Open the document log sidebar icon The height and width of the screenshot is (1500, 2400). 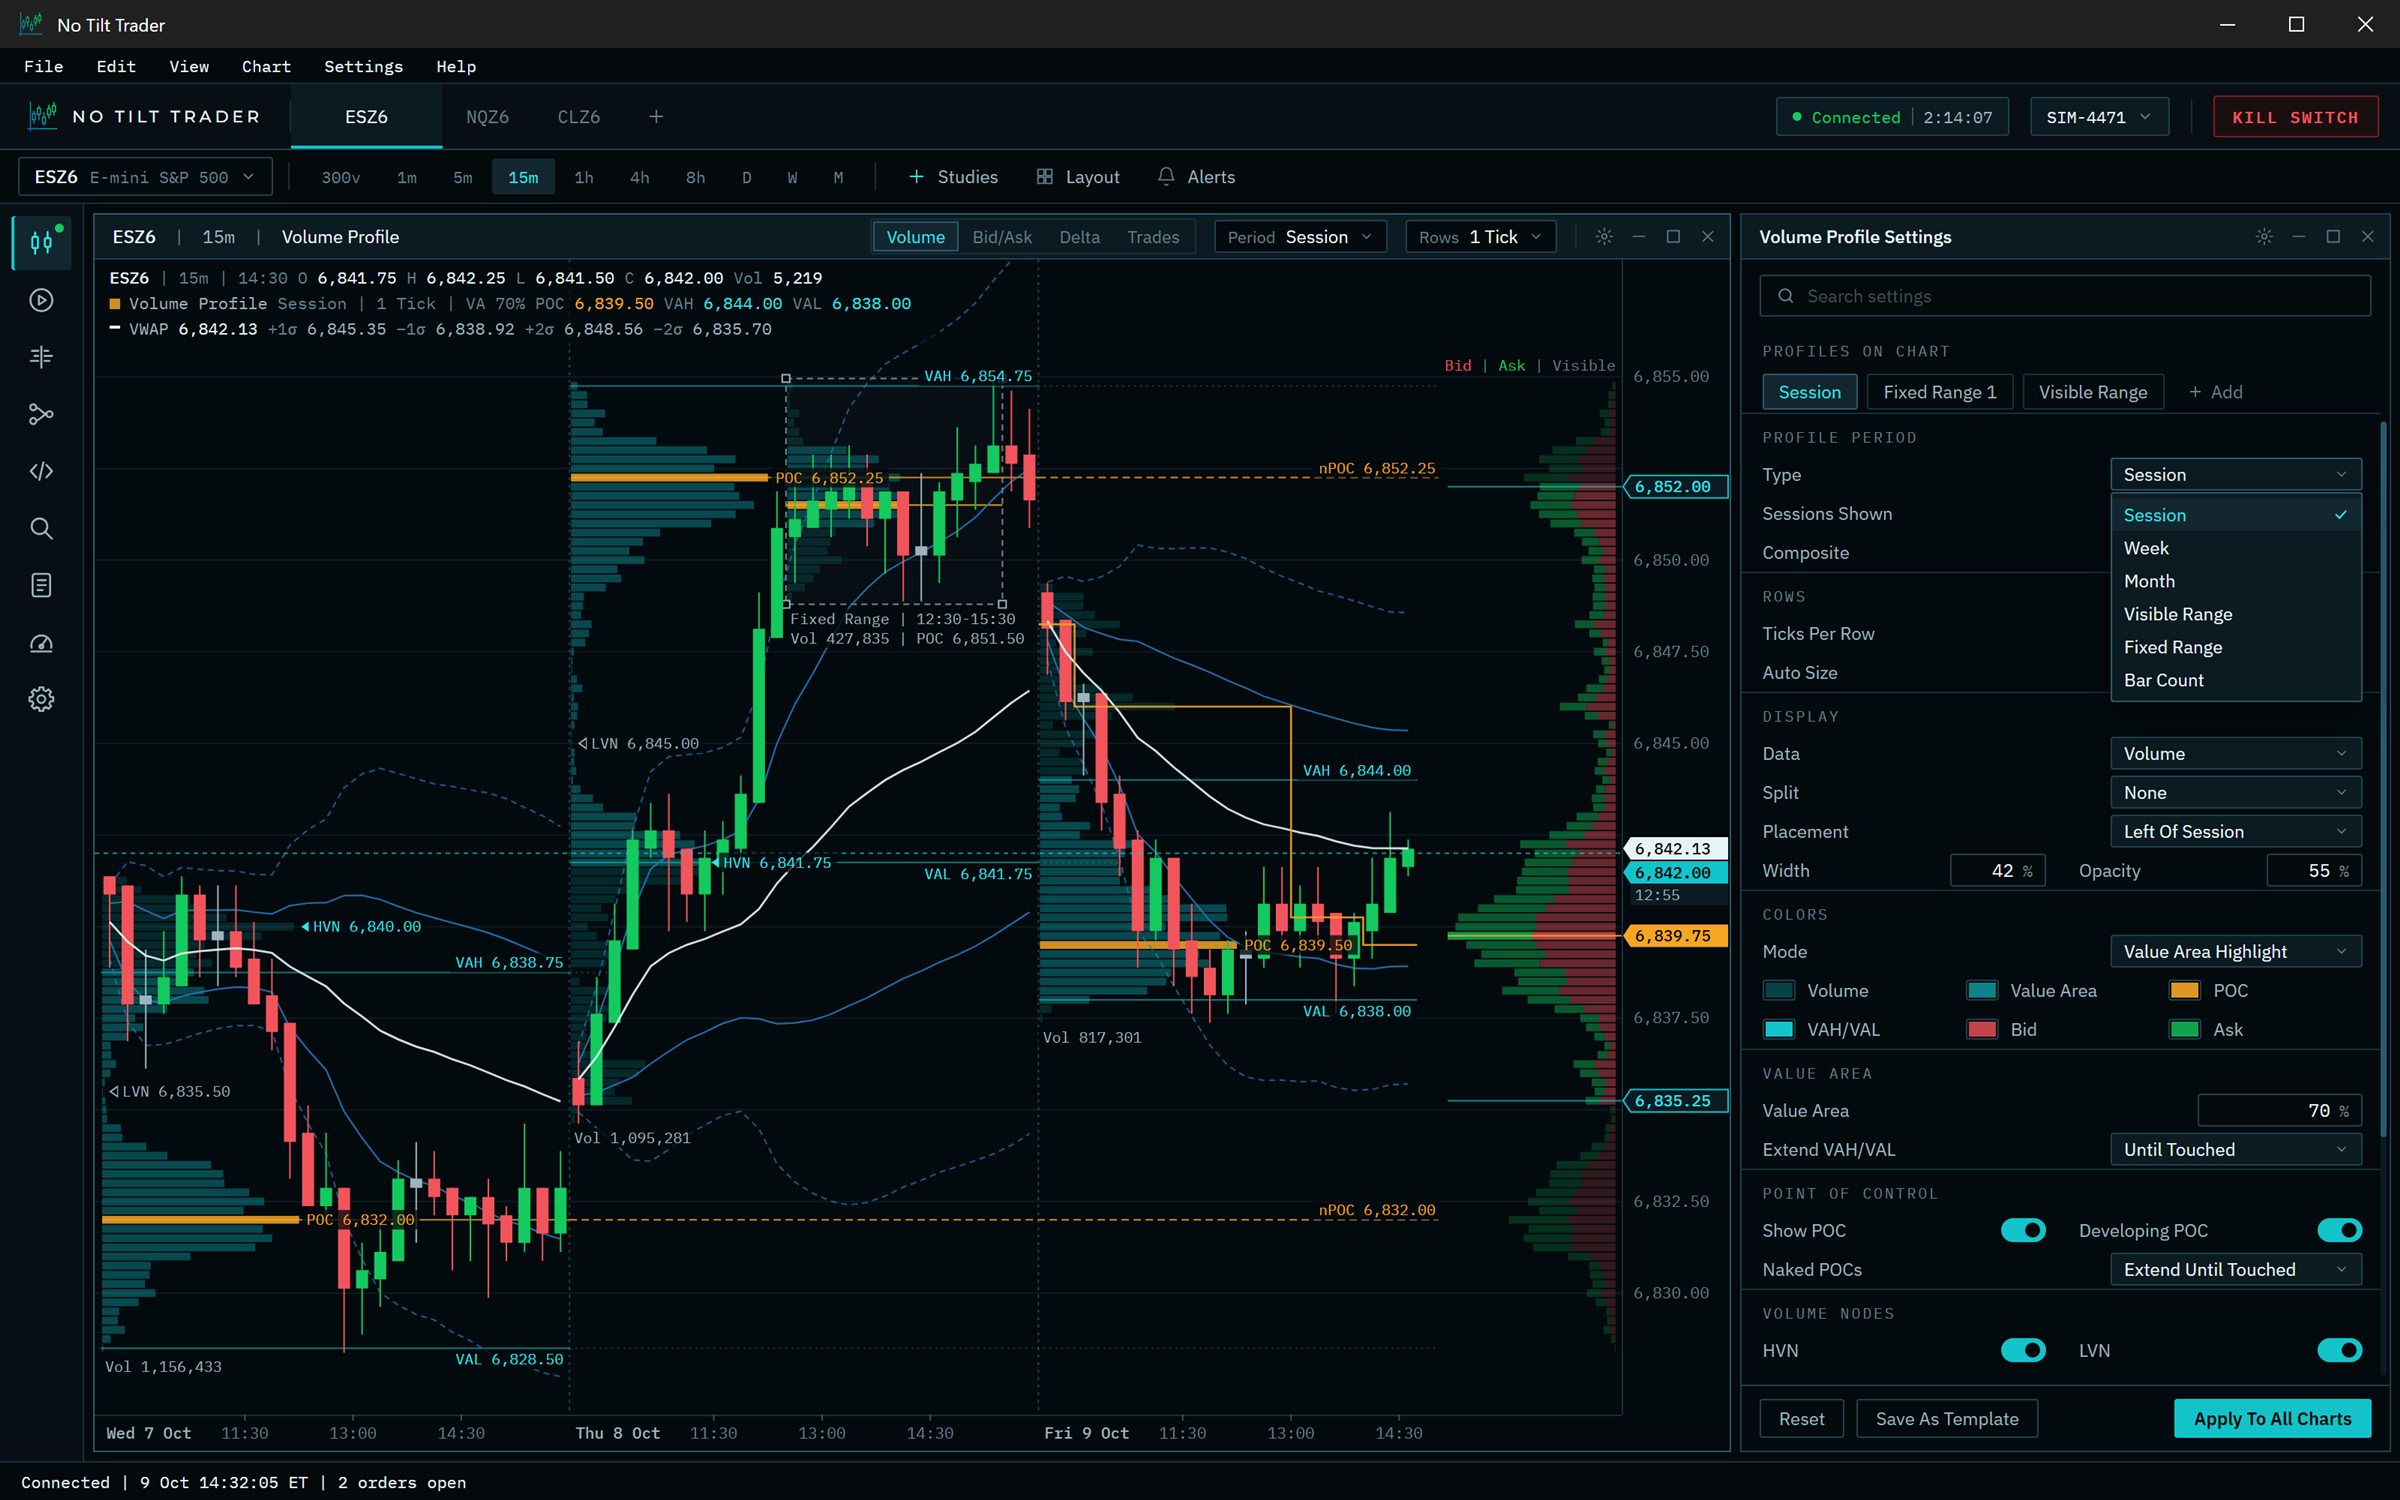(41, 585)
